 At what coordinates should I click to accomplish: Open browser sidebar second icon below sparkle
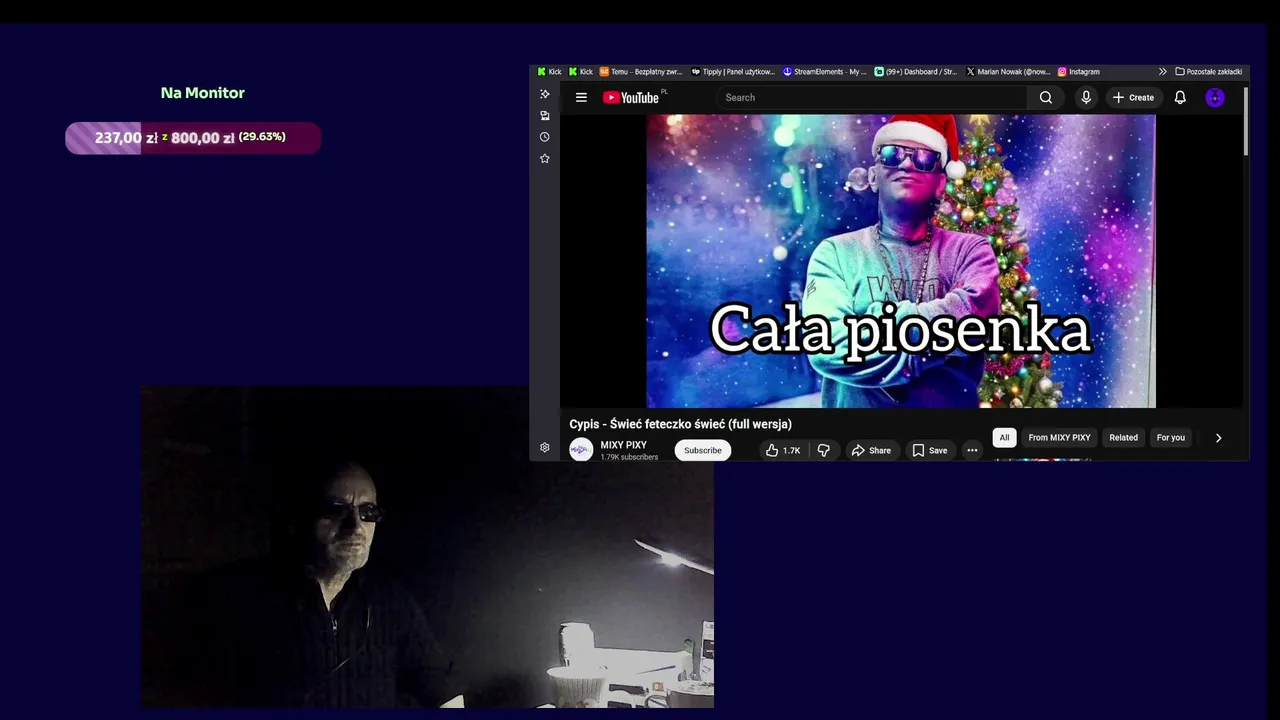545,115
